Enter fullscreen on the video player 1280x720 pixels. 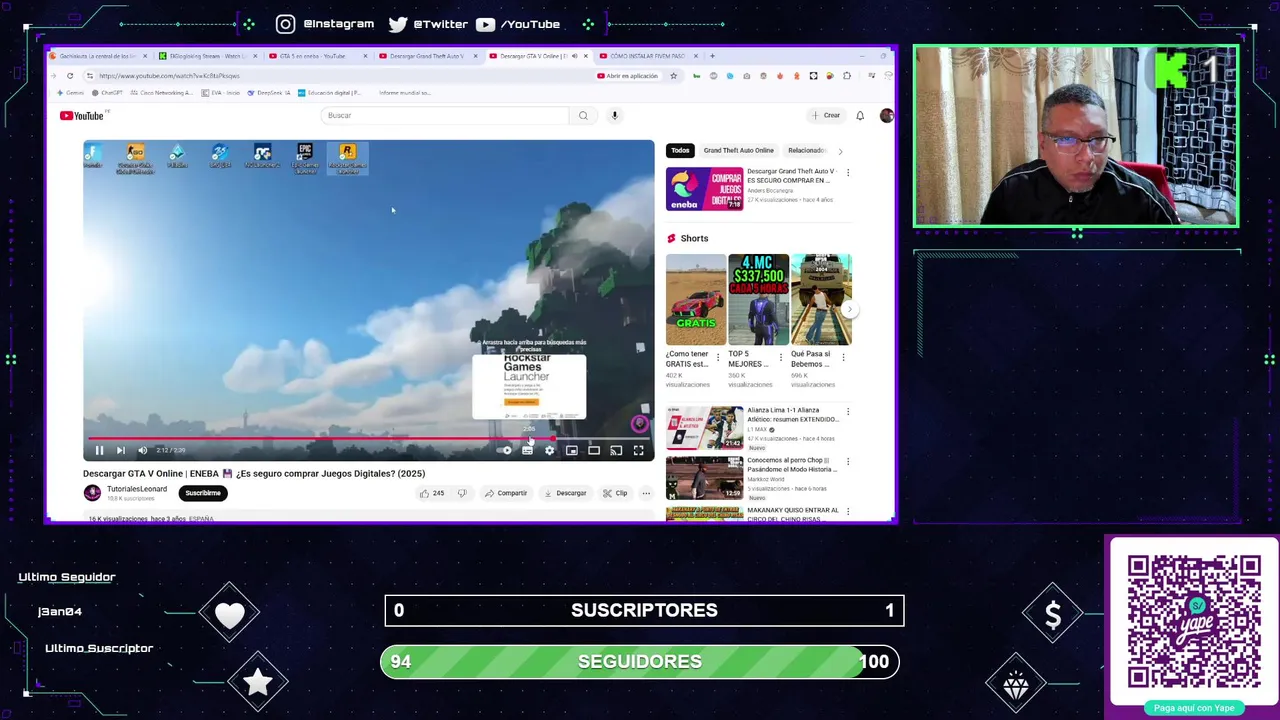click(638, 451)
